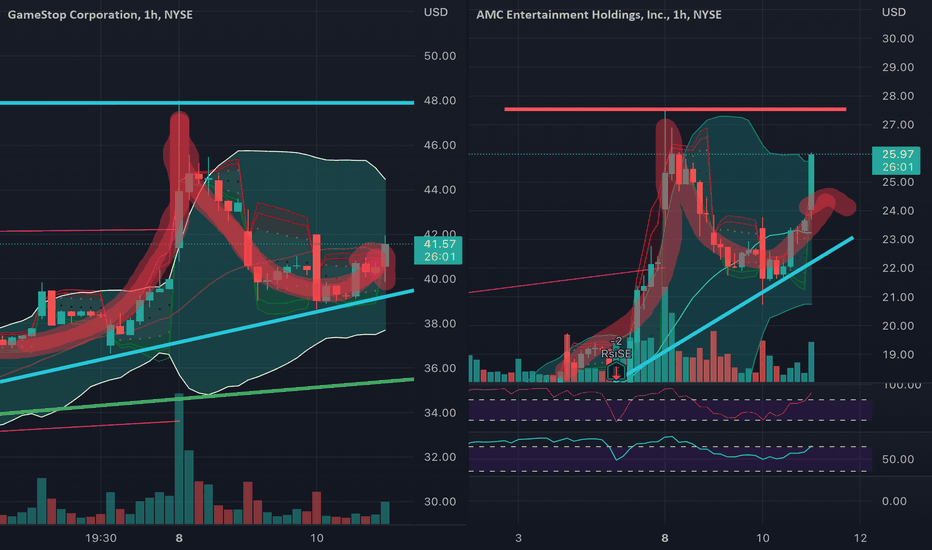932x550 pixels.
Task: Click the 23.00 price level on AMC axis
Action: pyautogui.click(x=898, y=240)
